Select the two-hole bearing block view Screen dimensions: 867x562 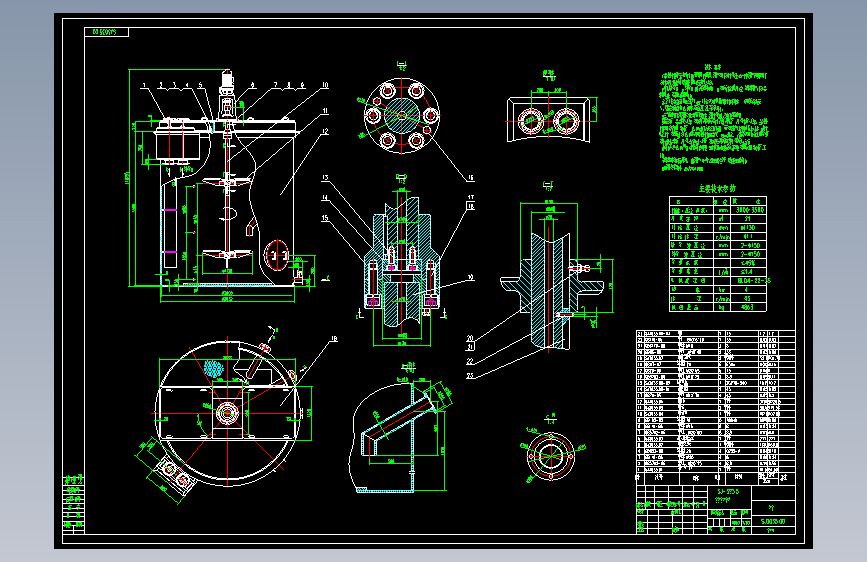(x=549, y=119)
